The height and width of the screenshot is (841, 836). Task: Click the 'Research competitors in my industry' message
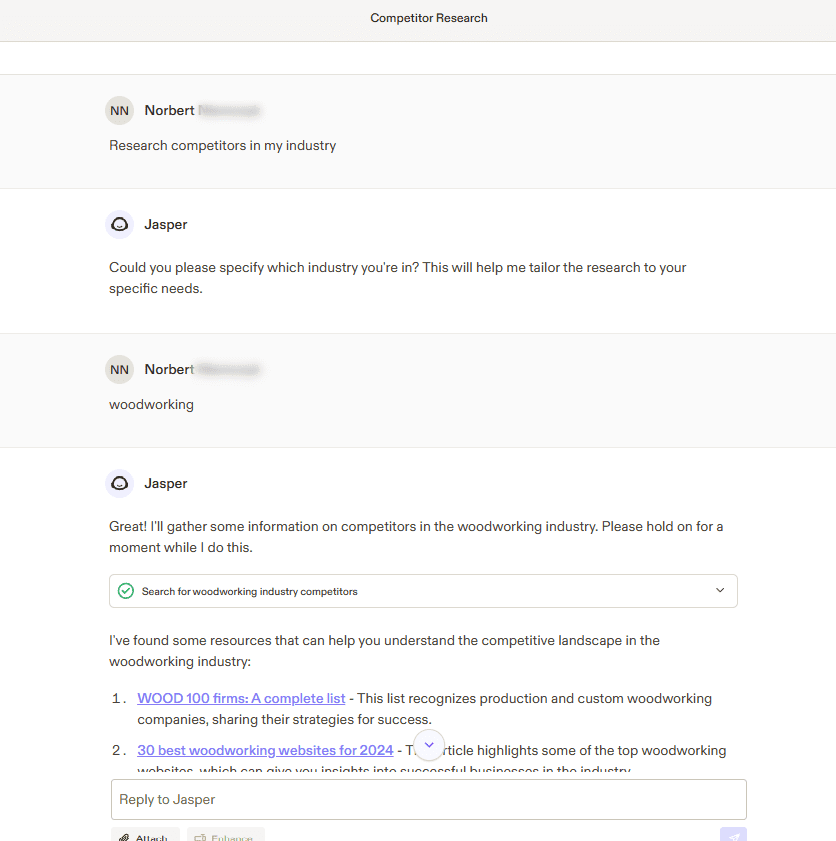coord(222,145)
